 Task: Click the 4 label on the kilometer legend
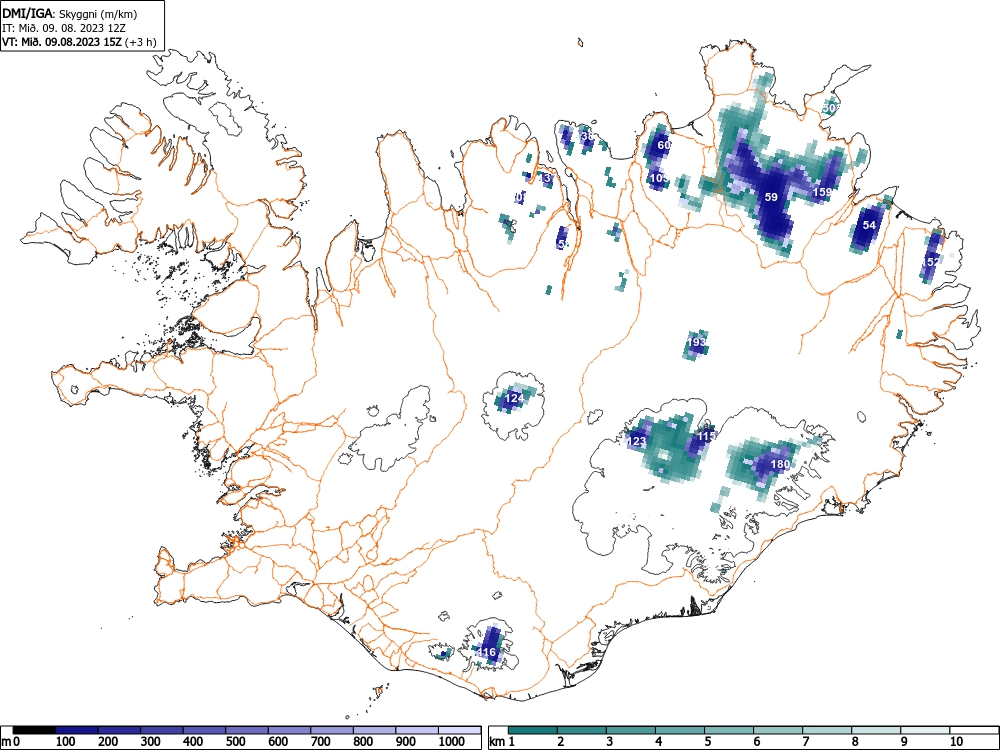pyautogui.click(x=659, y=742)
